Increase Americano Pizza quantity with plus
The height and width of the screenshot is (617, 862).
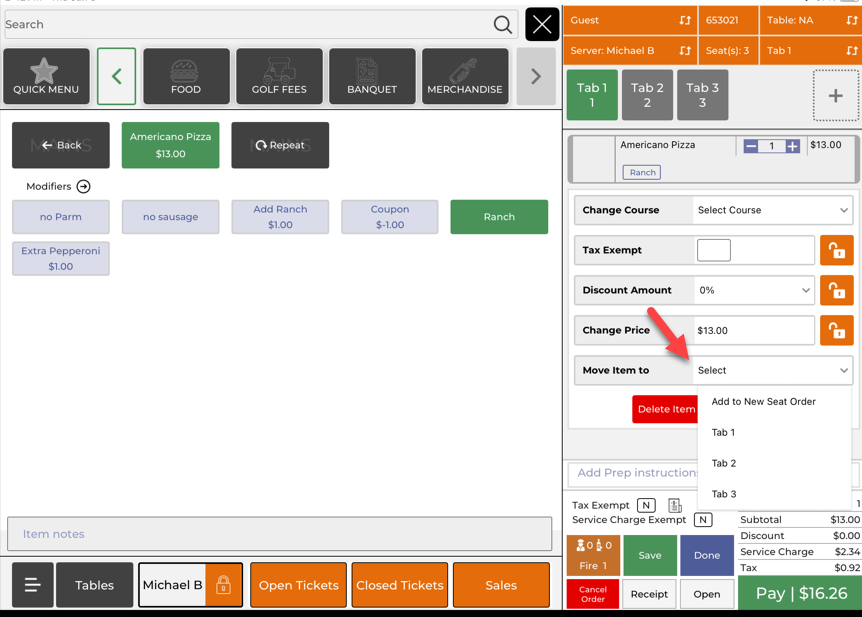792,146
